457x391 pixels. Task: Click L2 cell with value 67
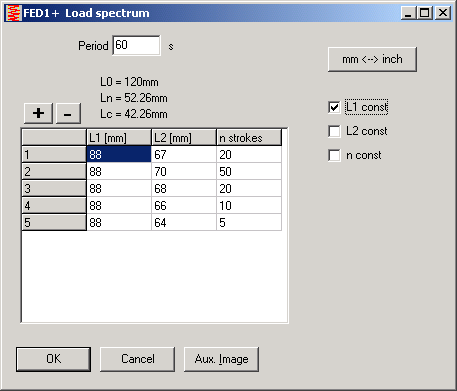tap(184, 154)
